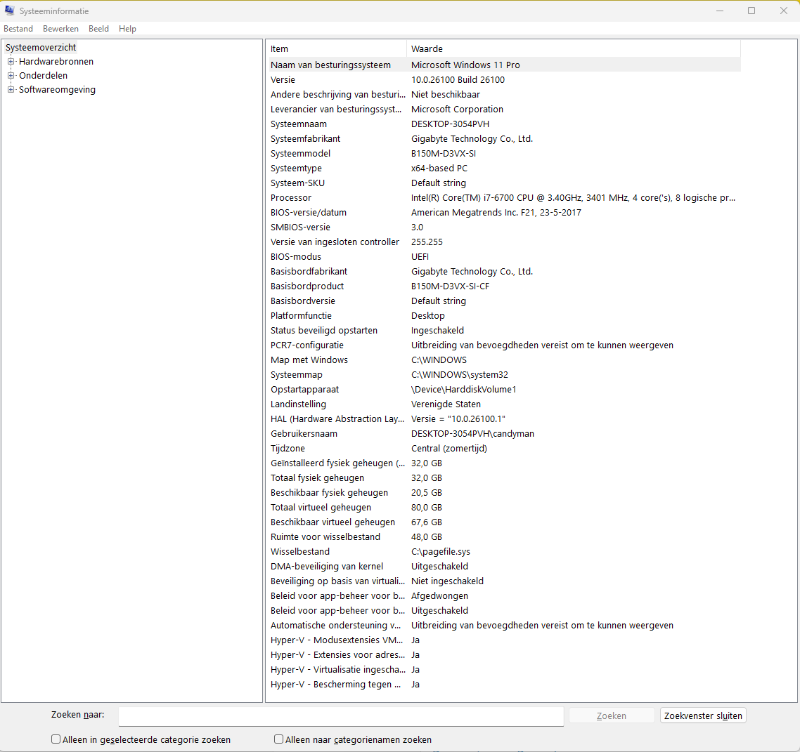Click the DESKTOP-3054PVH\candyman value
The width and height of the screenshot is (800, 752).
pos(472,434)
